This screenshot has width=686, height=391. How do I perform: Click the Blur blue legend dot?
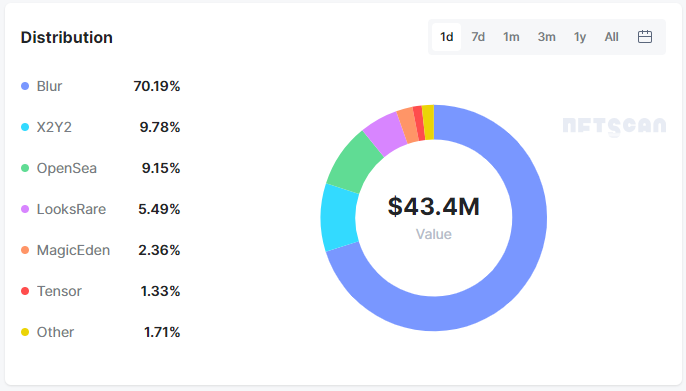[25, 86]
